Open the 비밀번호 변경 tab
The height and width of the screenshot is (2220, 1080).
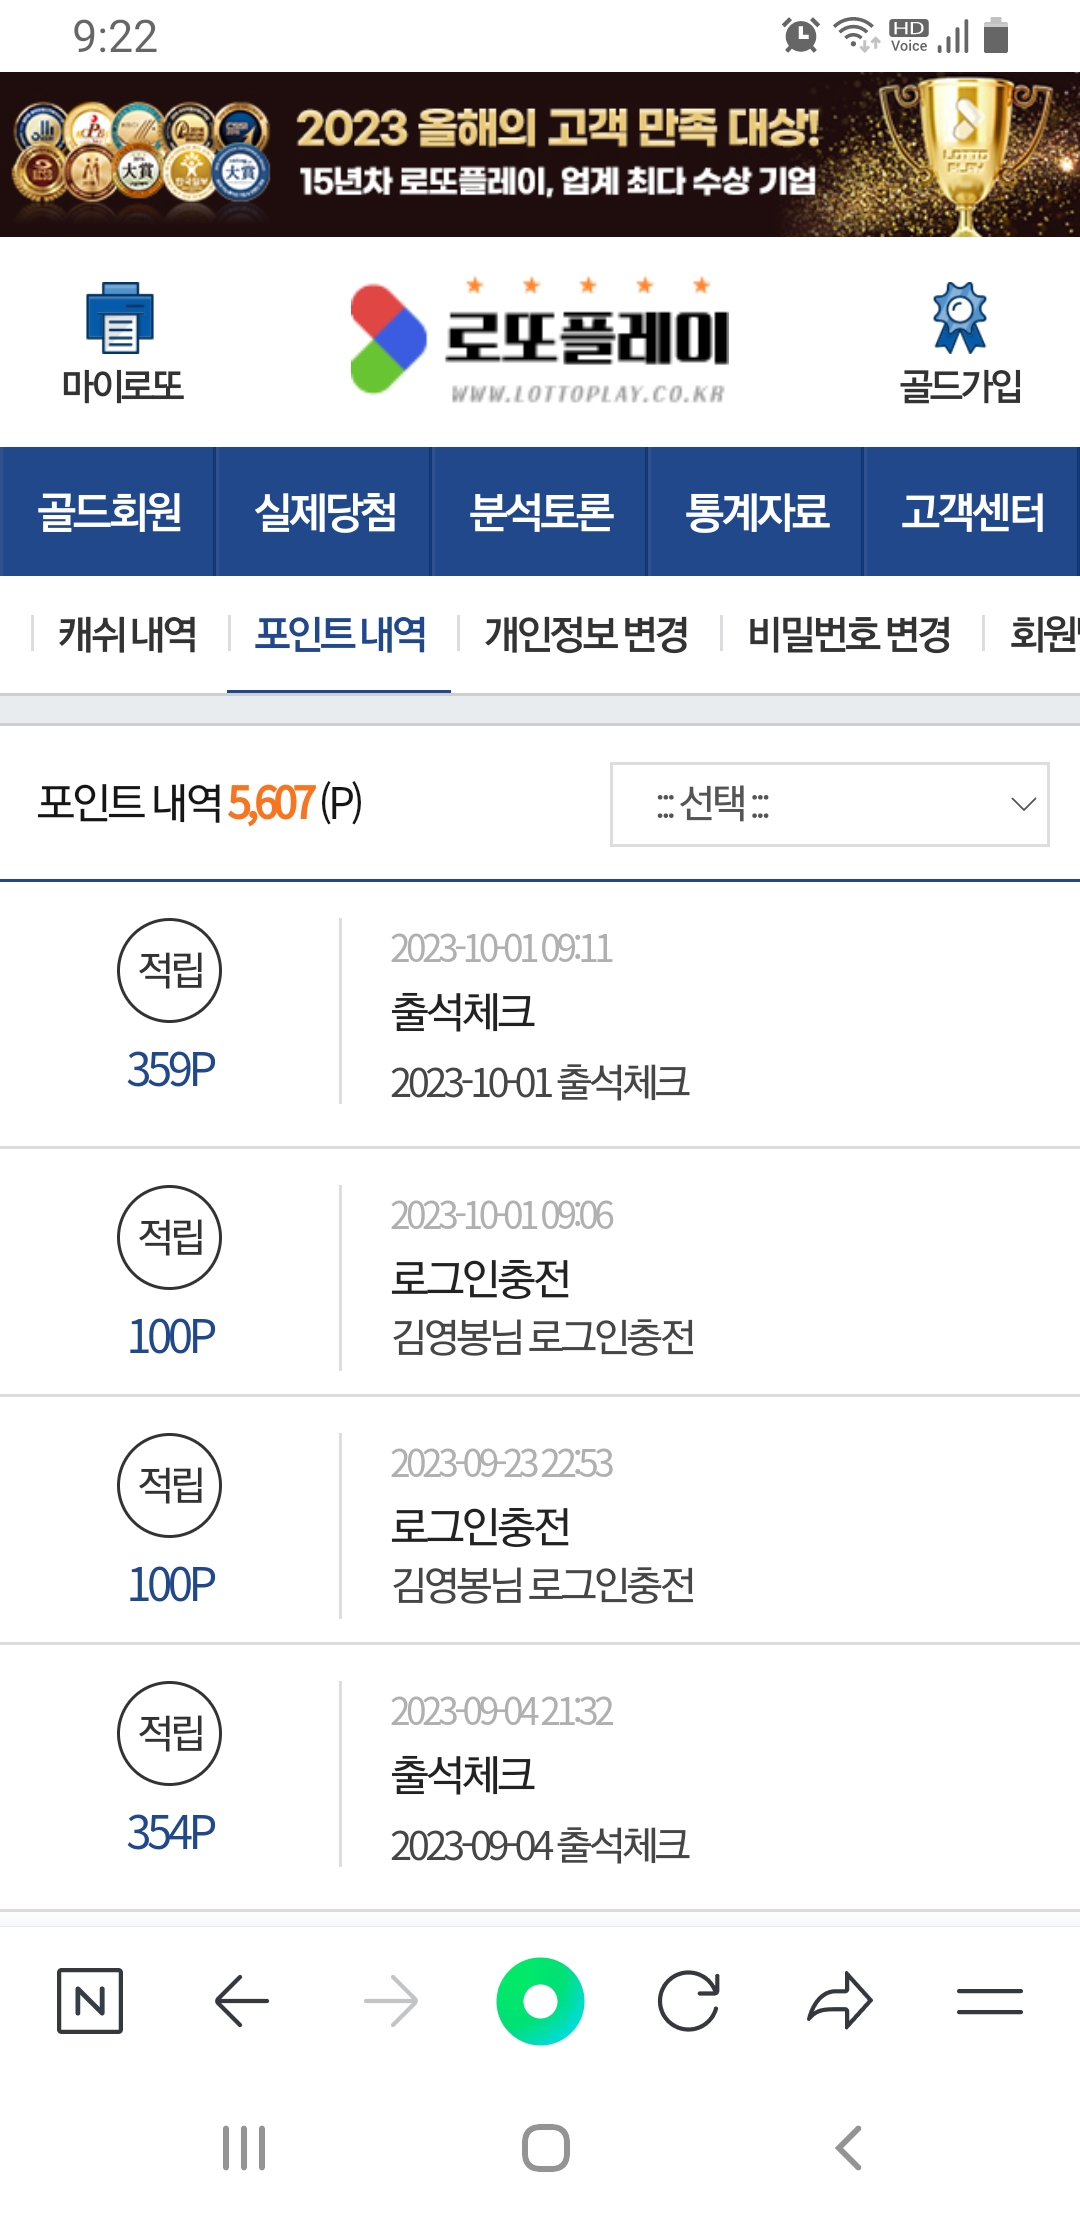(x=849, y=634)
